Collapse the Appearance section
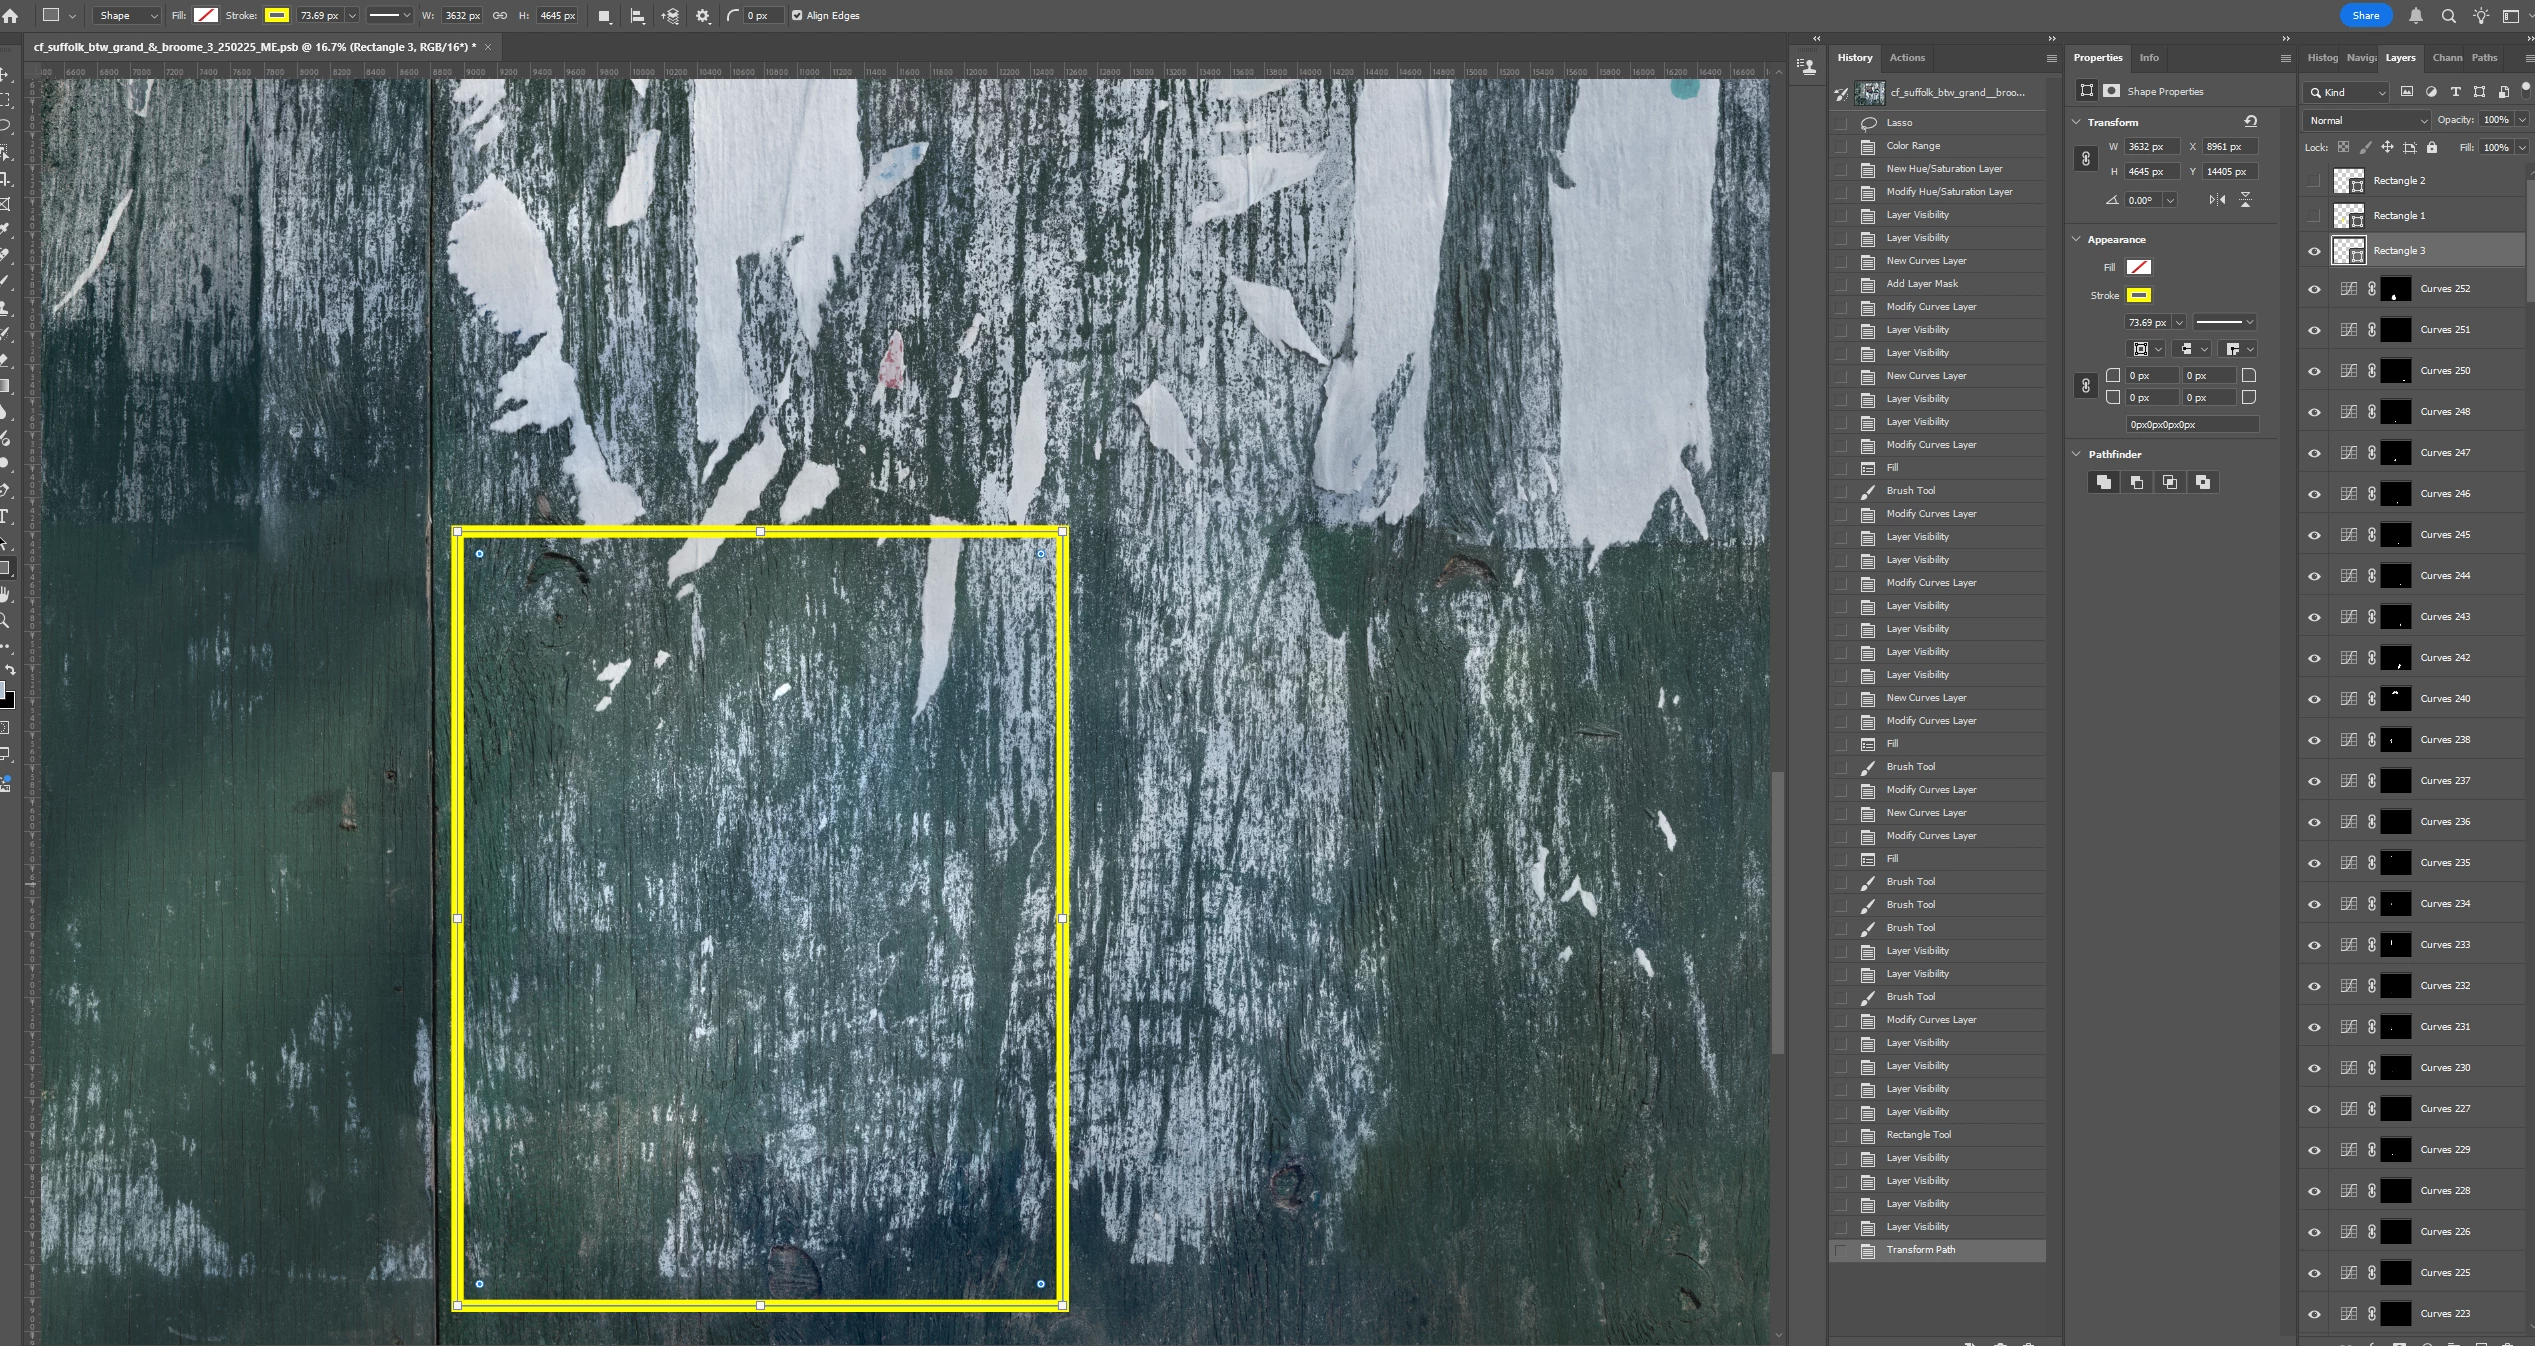The image size is (2535, 1346). click(2077, 239)
